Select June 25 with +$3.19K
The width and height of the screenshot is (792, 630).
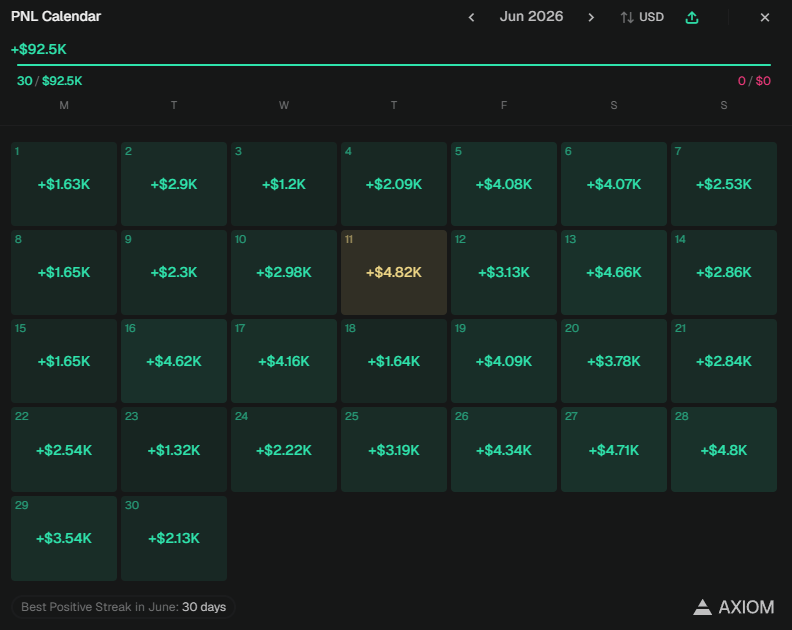click(x=394, y=450)
